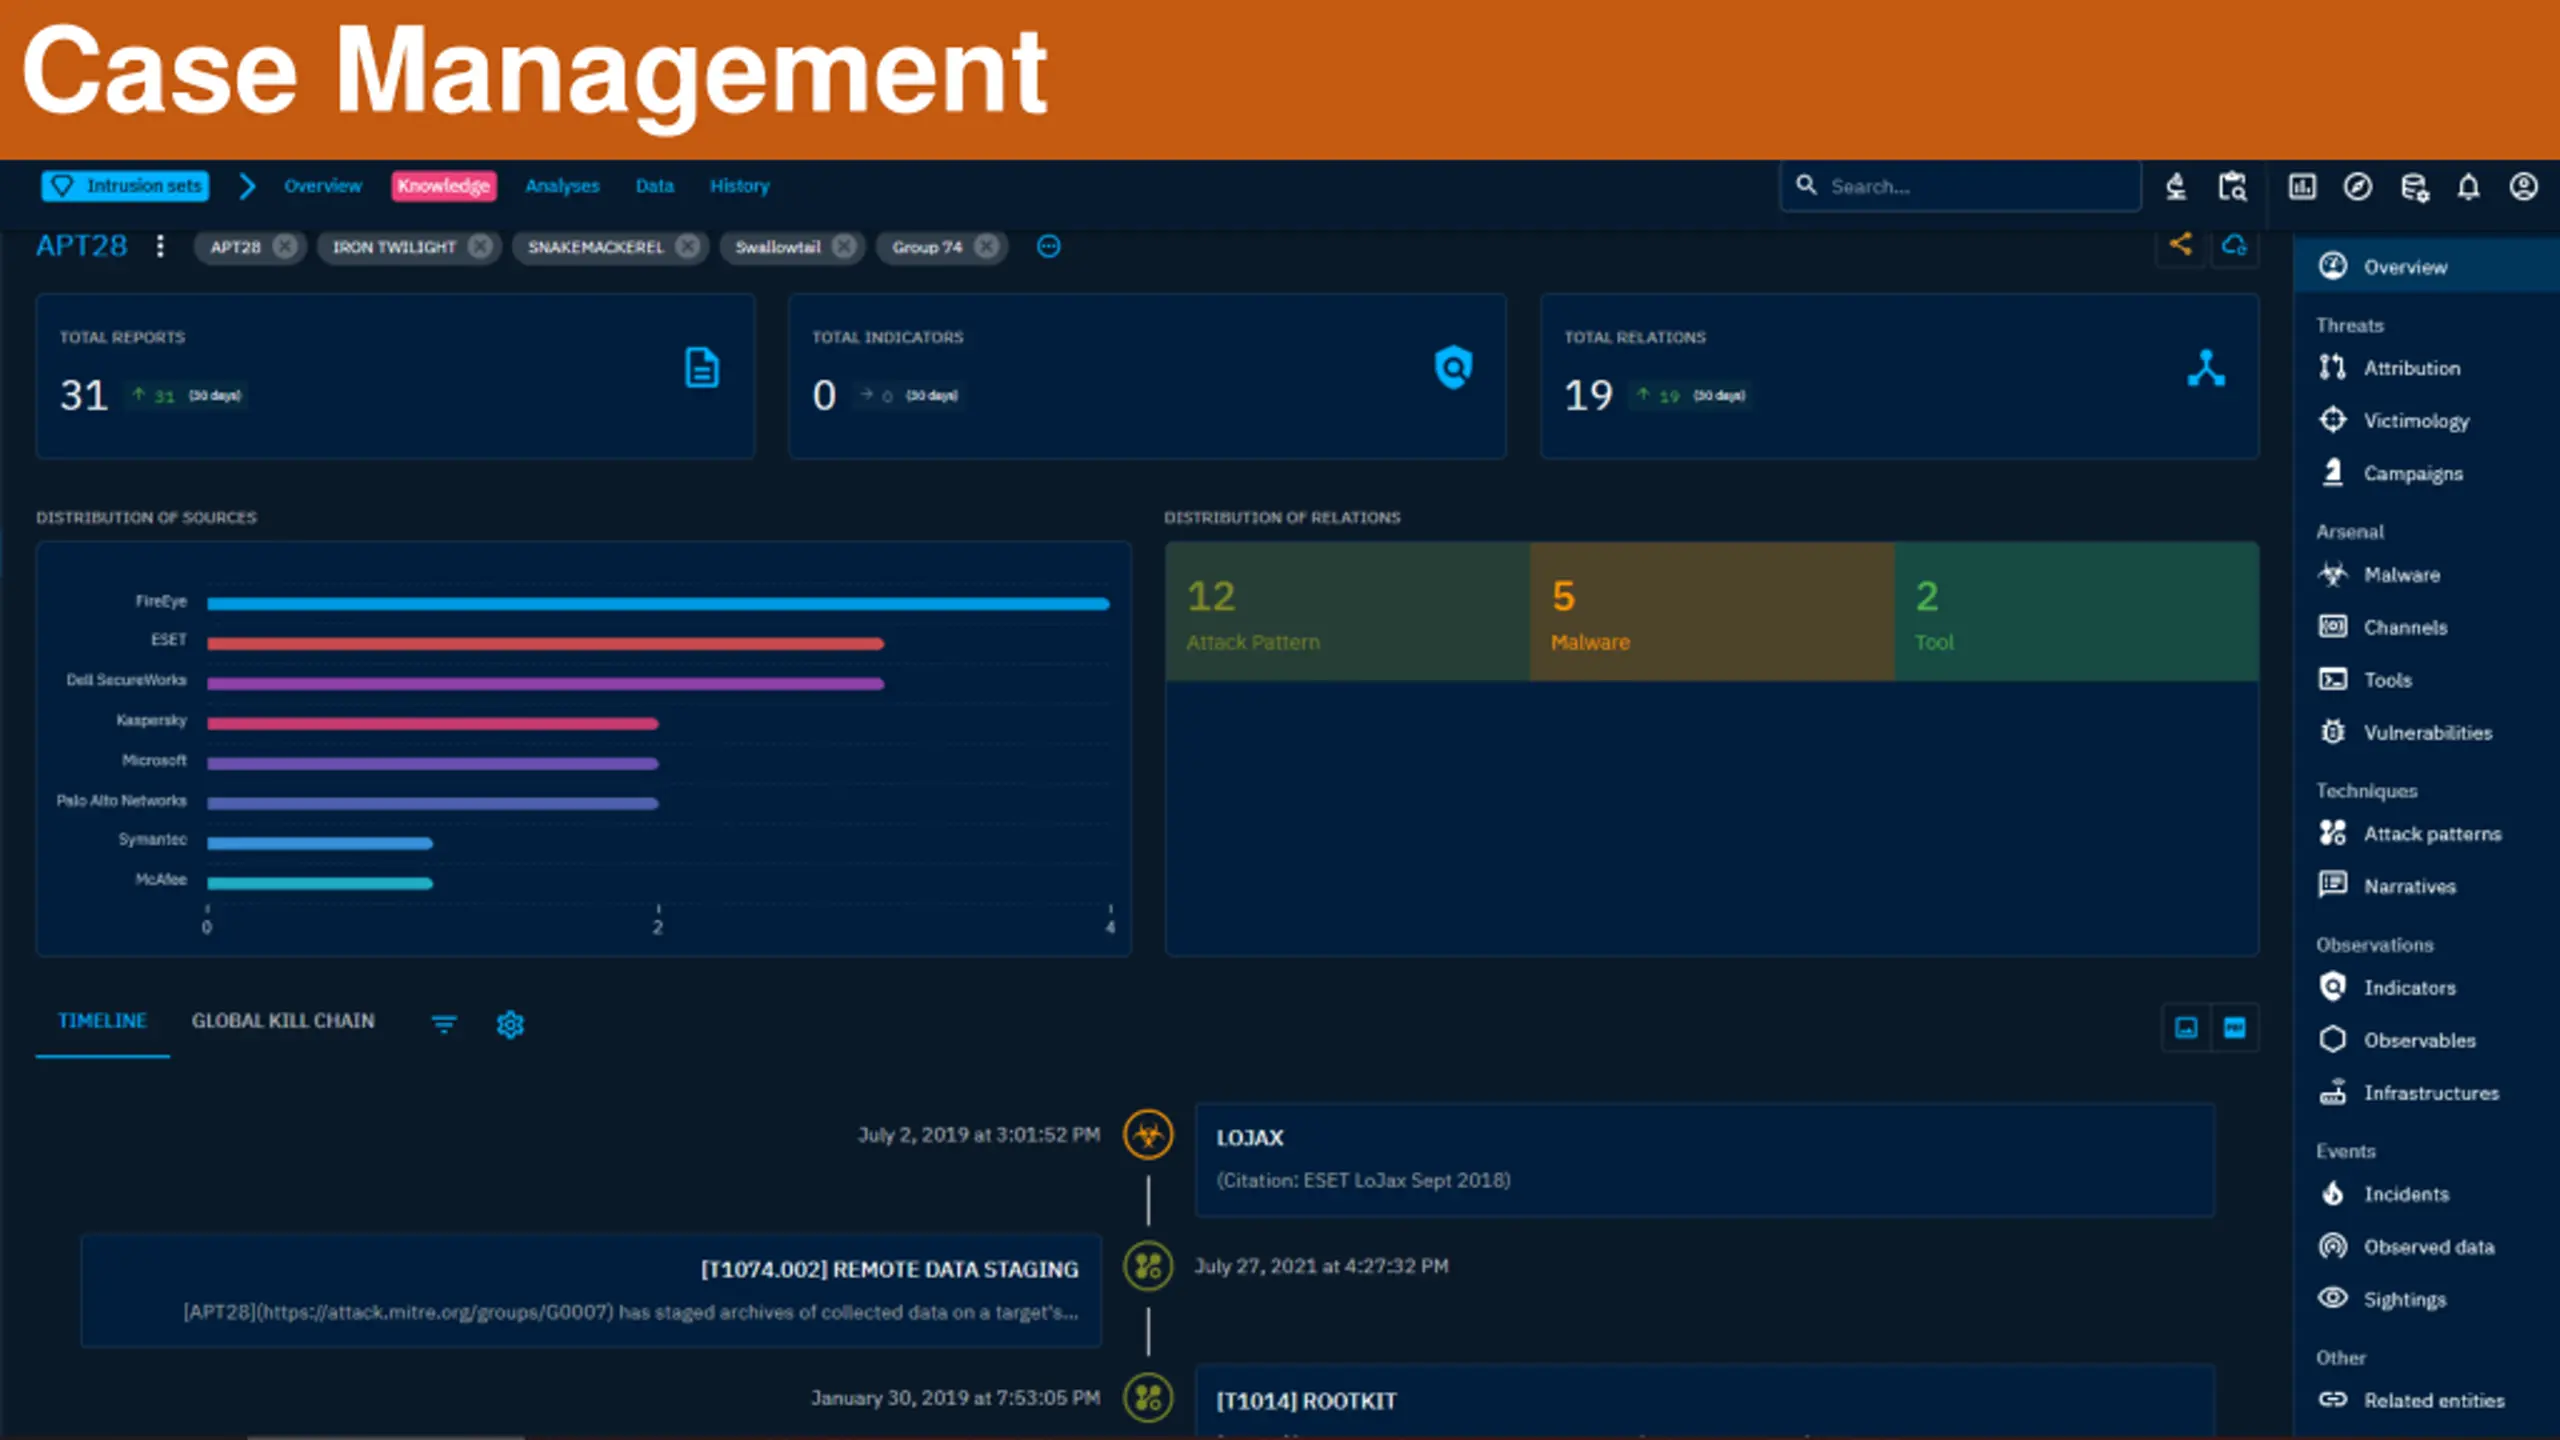Open the Data tab

654,186
